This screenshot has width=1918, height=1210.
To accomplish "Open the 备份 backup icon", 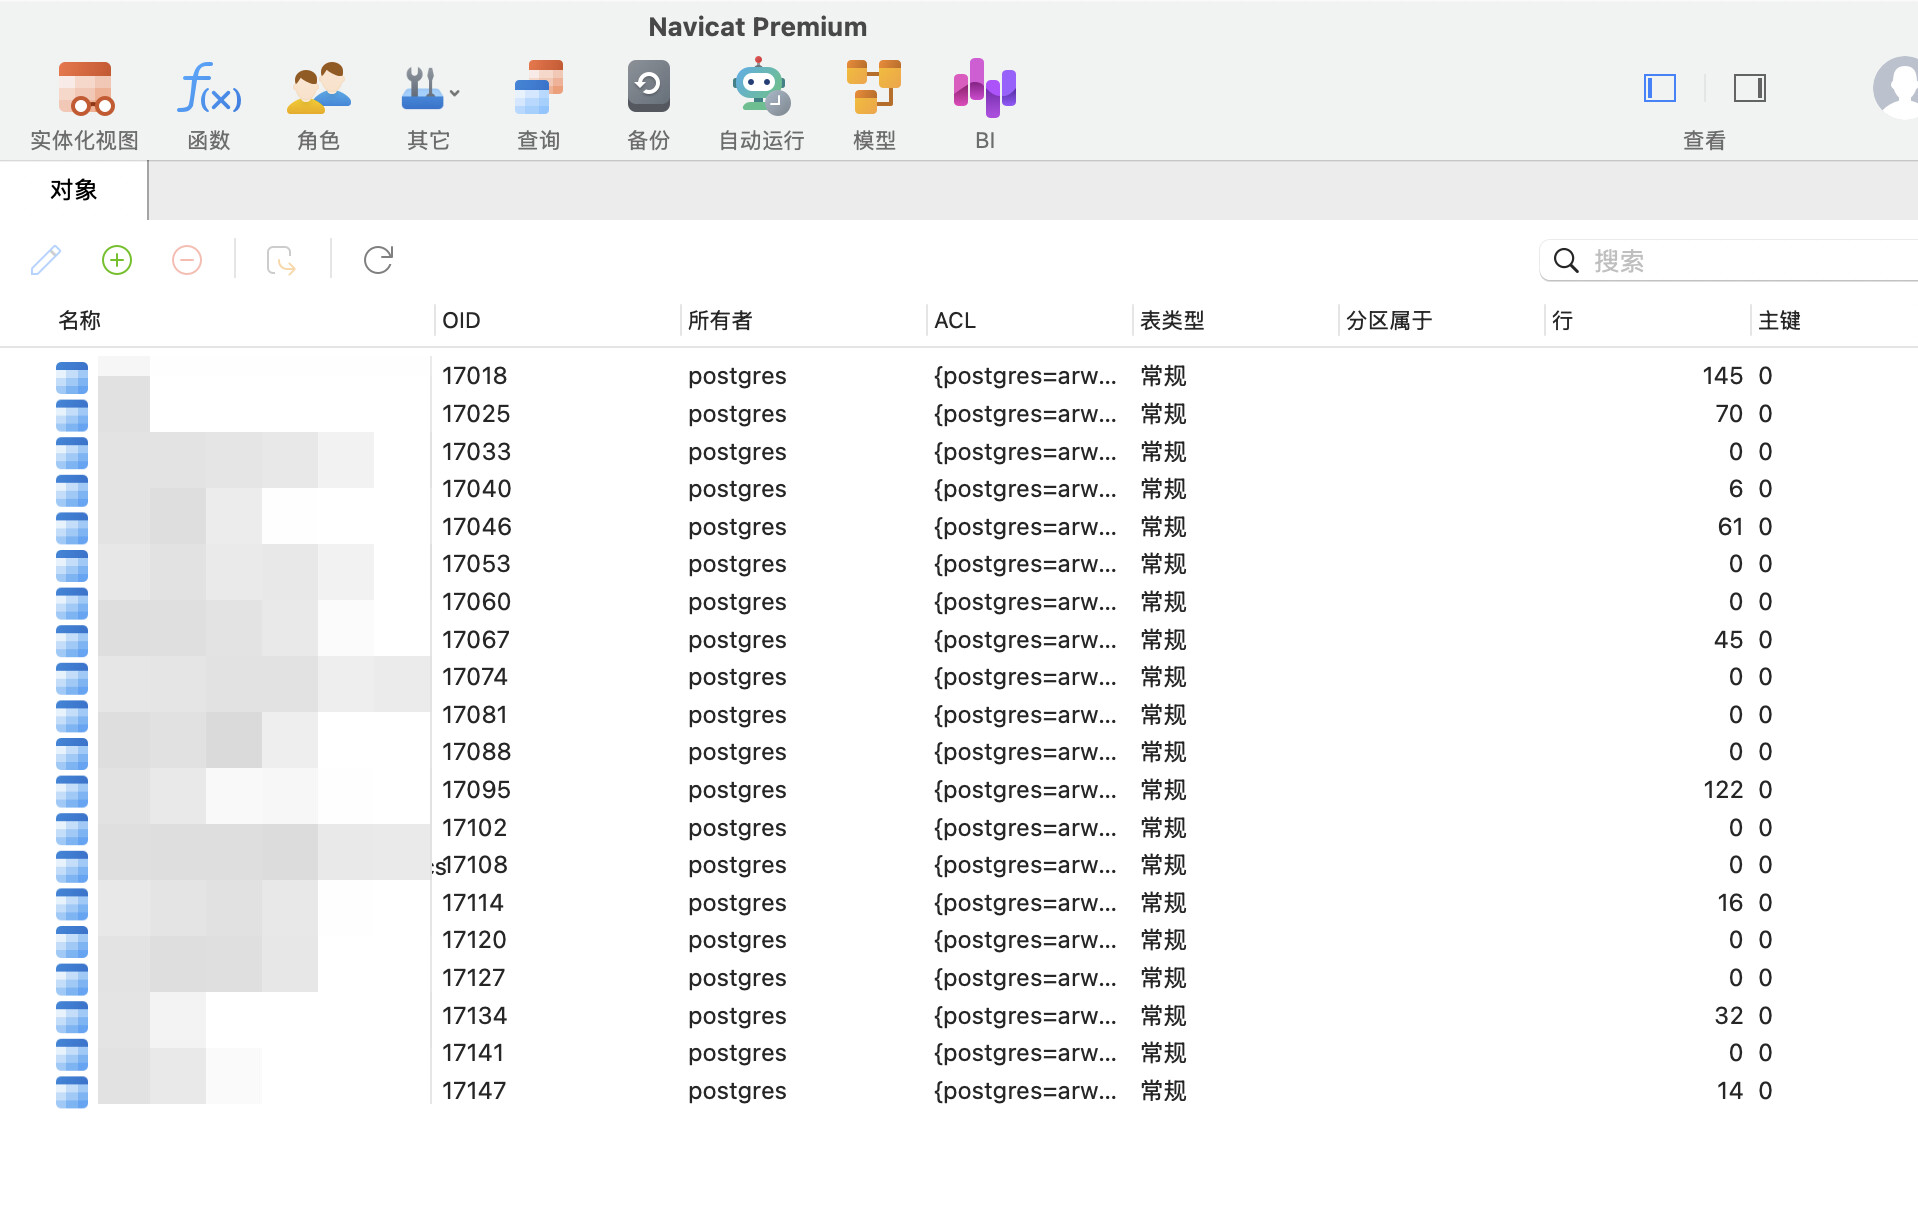I will [649, 87].
